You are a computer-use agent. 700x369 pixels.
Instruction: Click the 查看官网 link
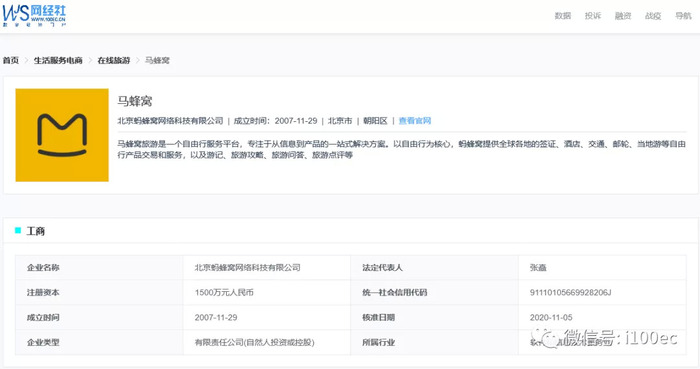[415, 120]
